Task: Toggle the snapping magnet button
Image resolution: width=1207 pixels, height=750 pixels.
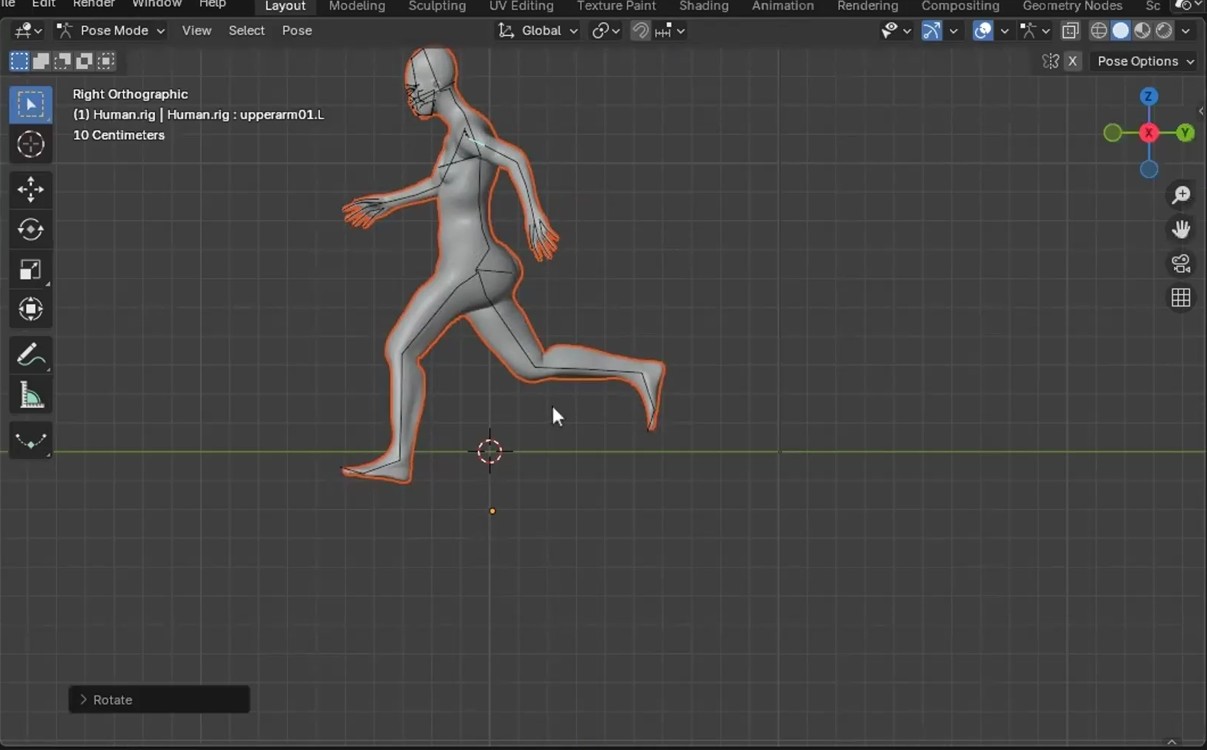Action: [641, 31]
